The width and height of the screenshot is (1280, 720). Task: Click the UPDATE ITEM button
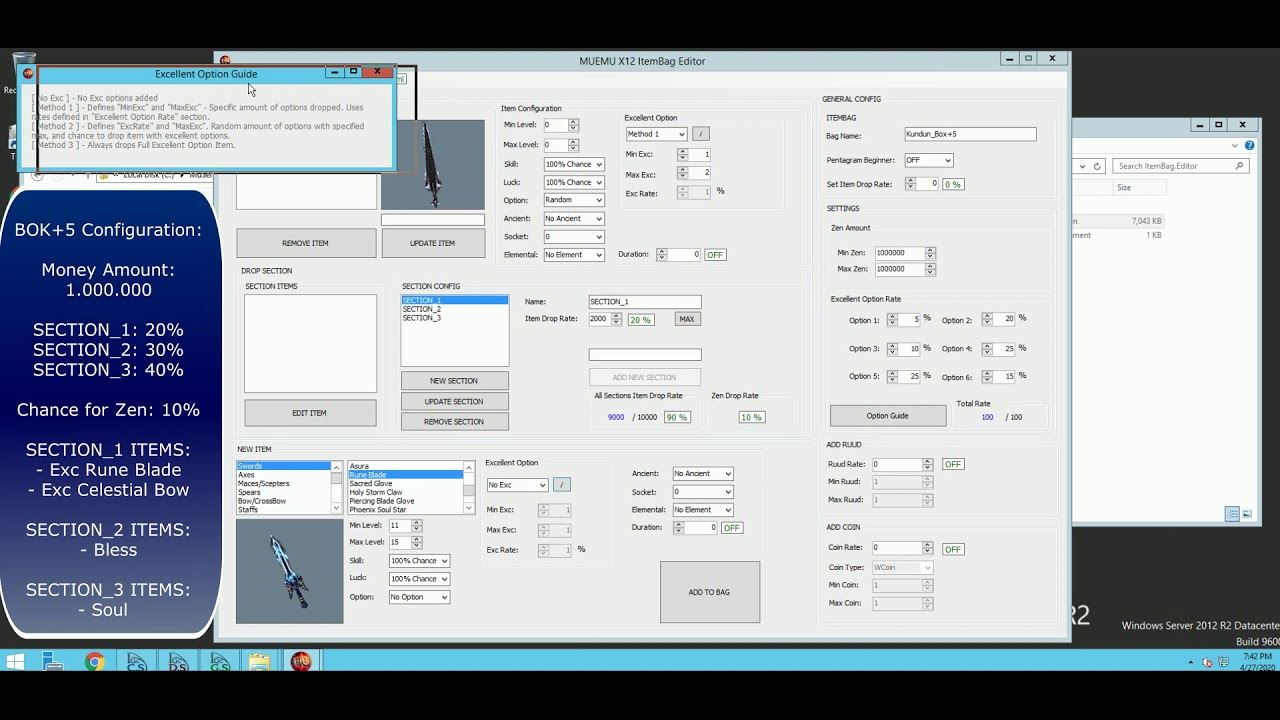(432, 243)
